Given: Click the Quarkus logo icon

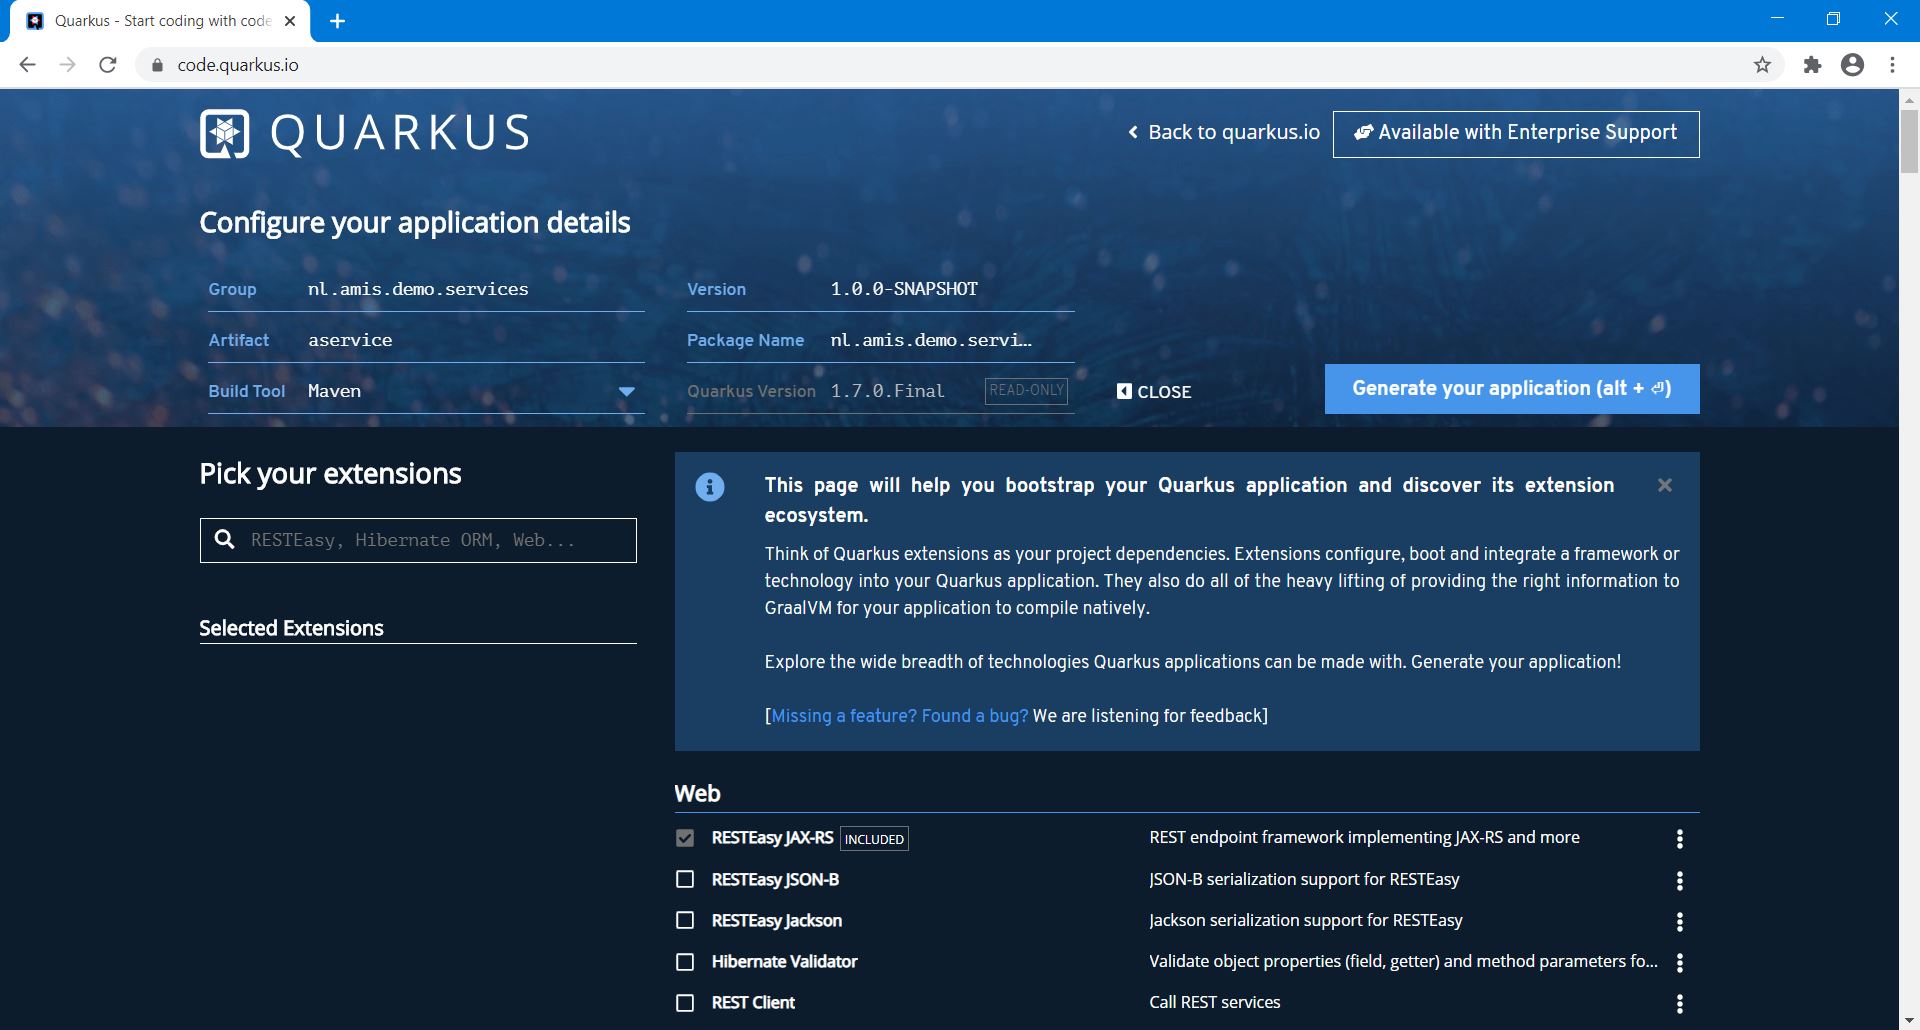Looking at the screenshot, I should [224, 134].
